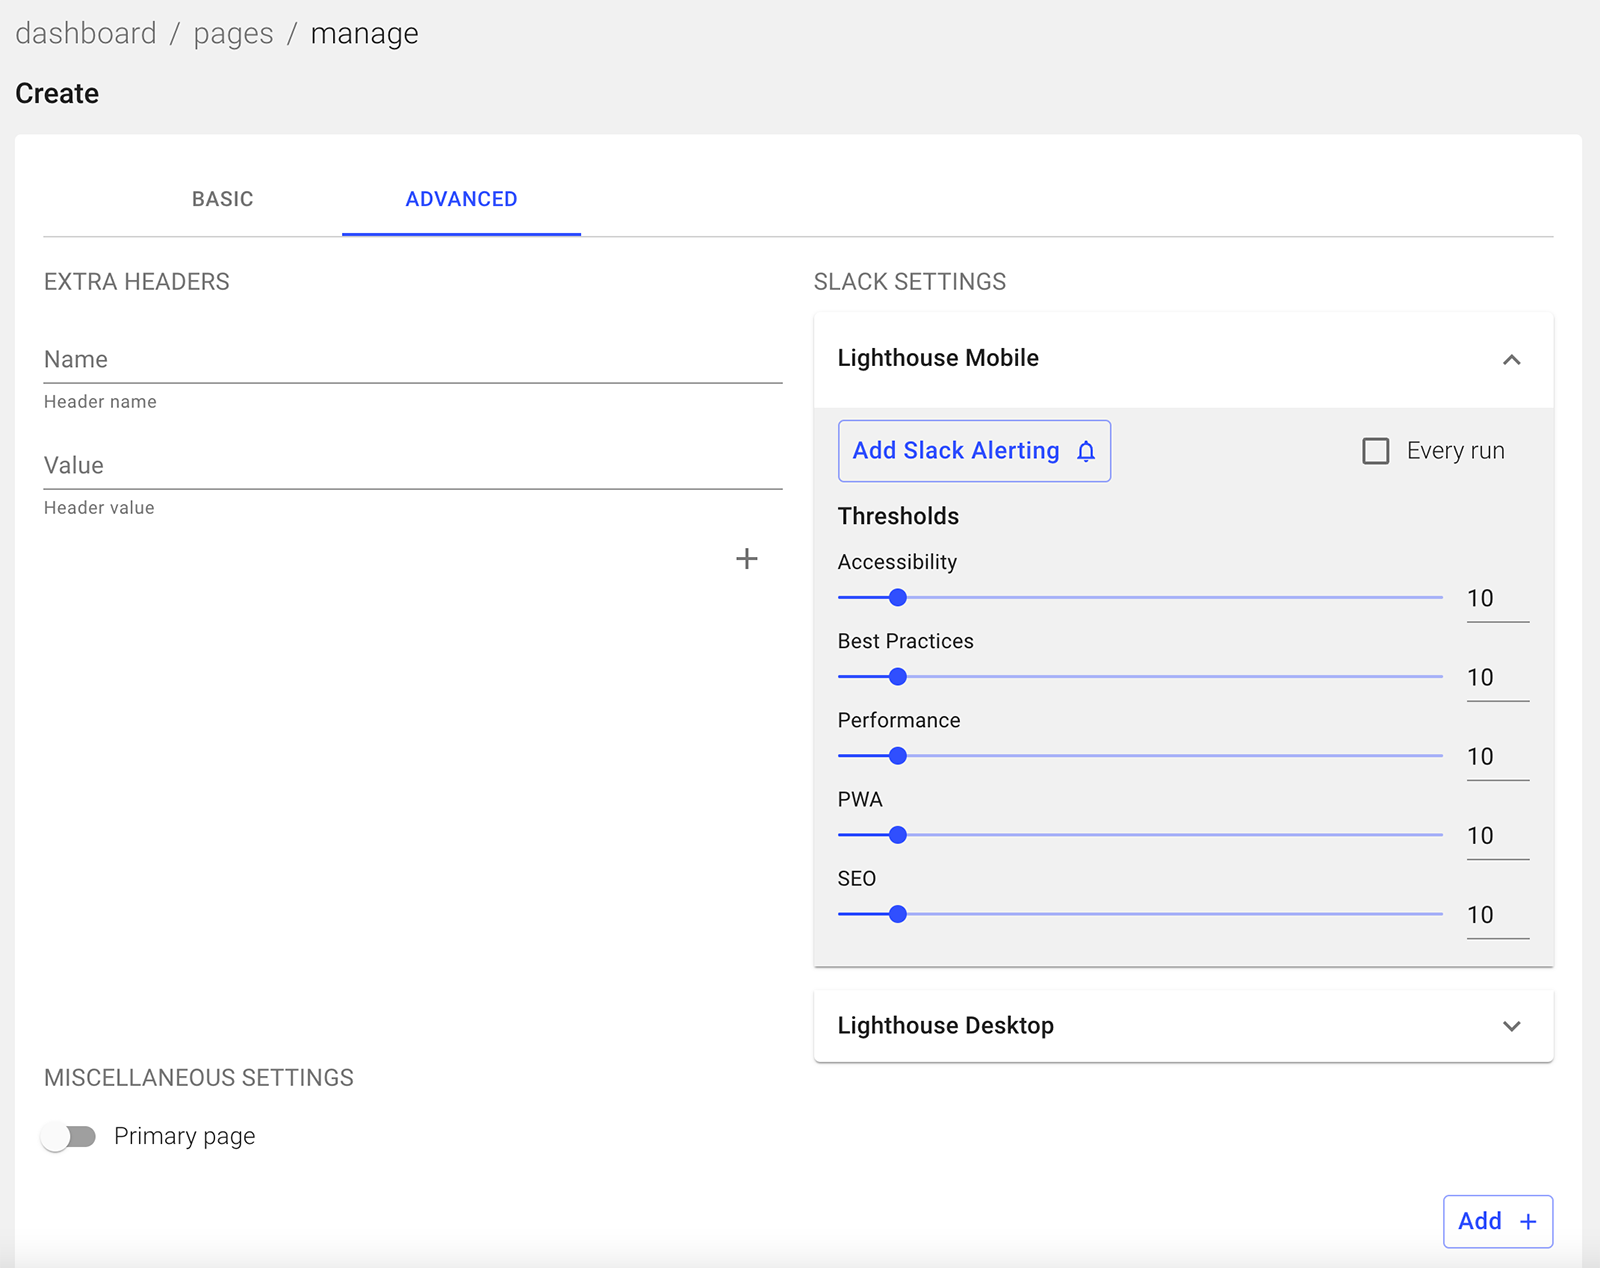The image size is (1600, 1268).
Task: Click the Best Practices threshold slider handle
Action: pyautogui.click(x=898, y=676)
